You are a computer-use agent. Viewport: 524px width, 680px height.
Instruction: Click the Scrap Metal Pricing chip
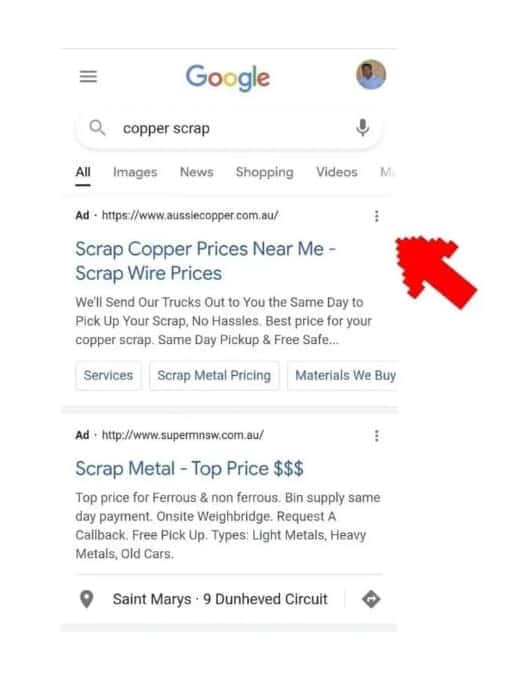pos(214,375)
